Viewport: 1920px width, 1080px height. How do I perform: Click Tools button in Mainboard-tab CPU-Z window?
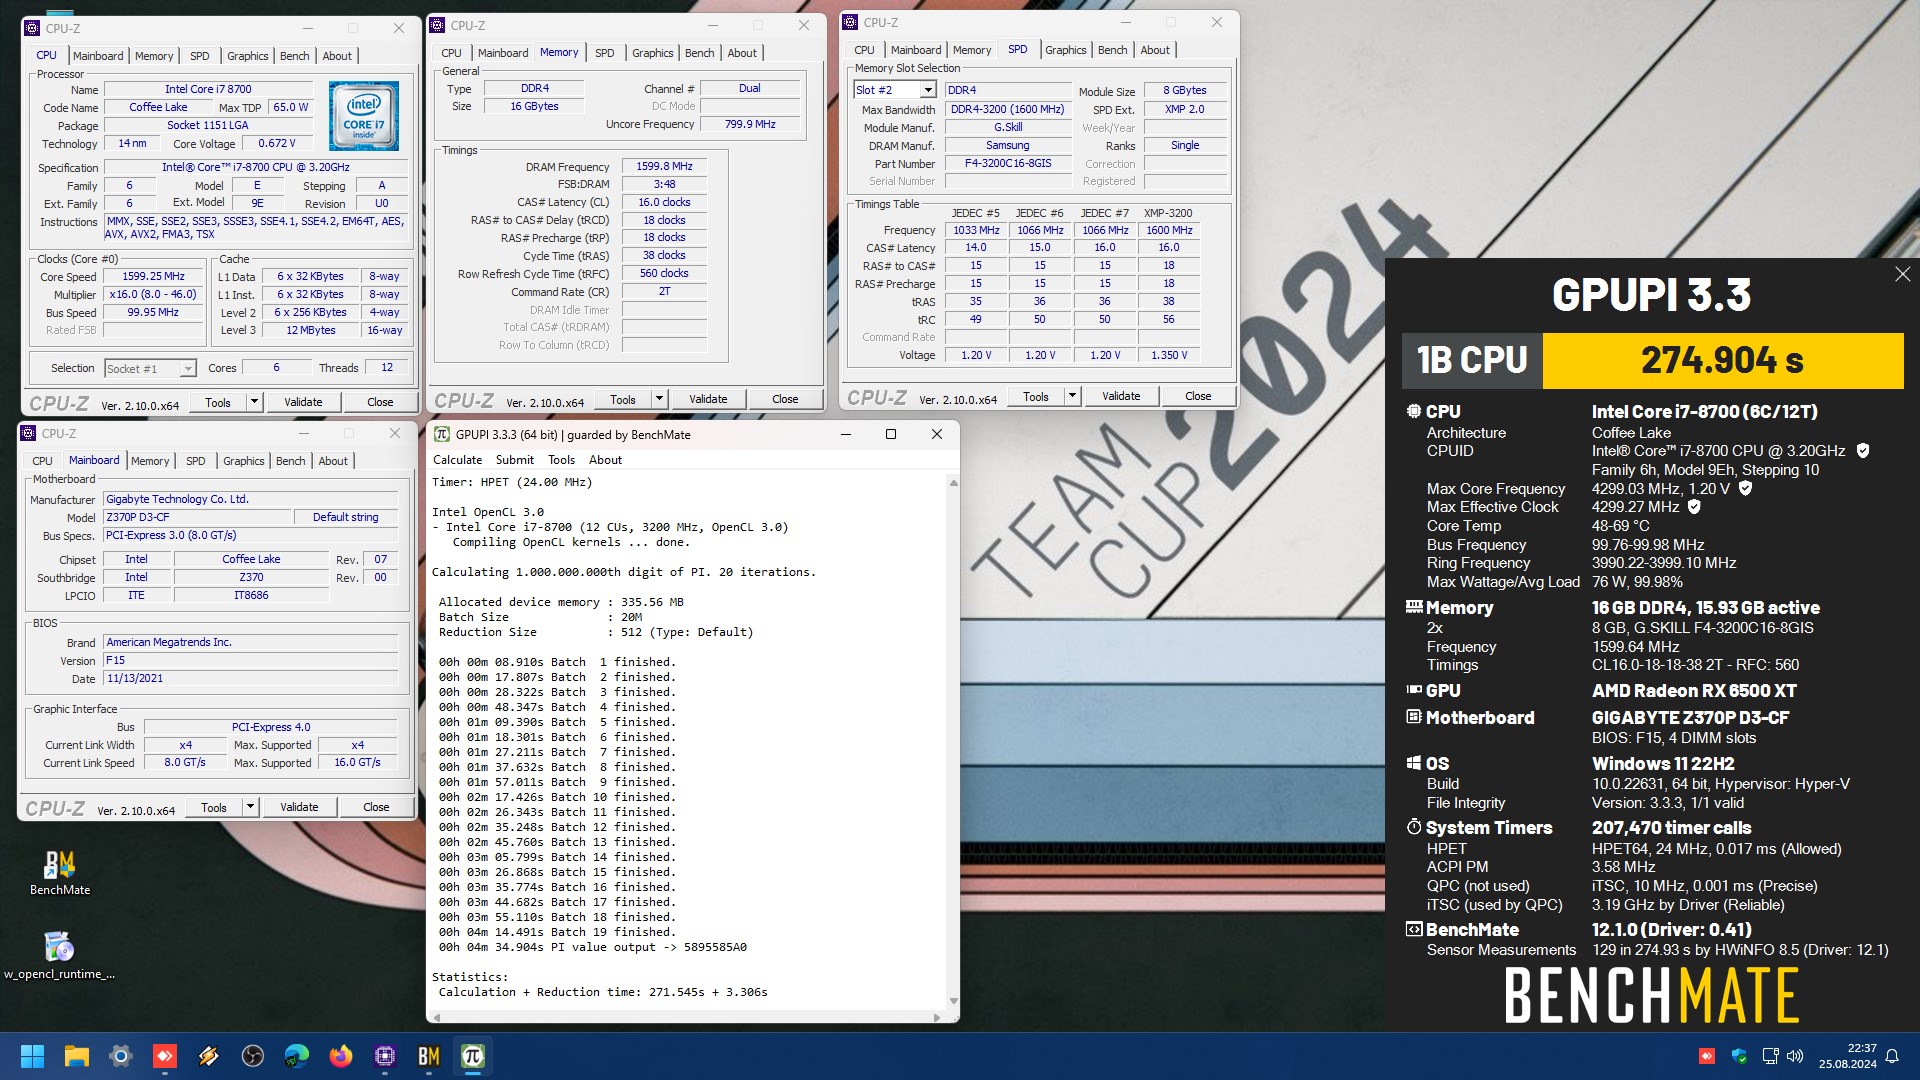213,807
